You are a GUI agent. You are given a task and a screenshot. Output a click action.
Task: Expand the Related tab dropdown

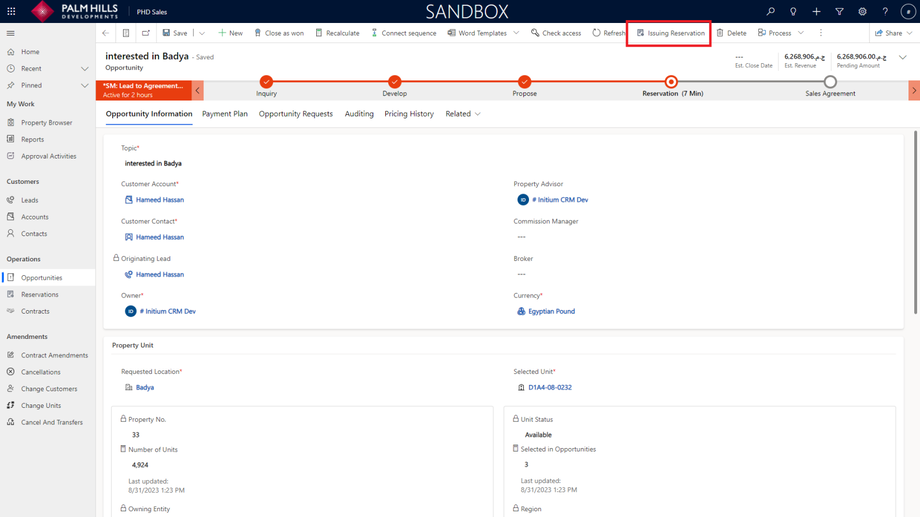point(463,114)
